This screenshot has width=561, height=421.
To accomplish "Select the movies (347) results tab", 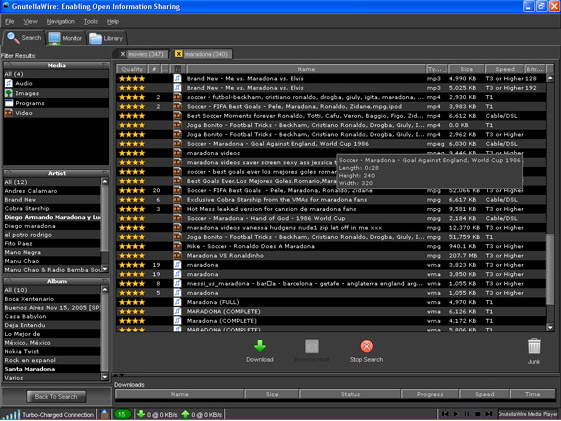I will (146, 54).
